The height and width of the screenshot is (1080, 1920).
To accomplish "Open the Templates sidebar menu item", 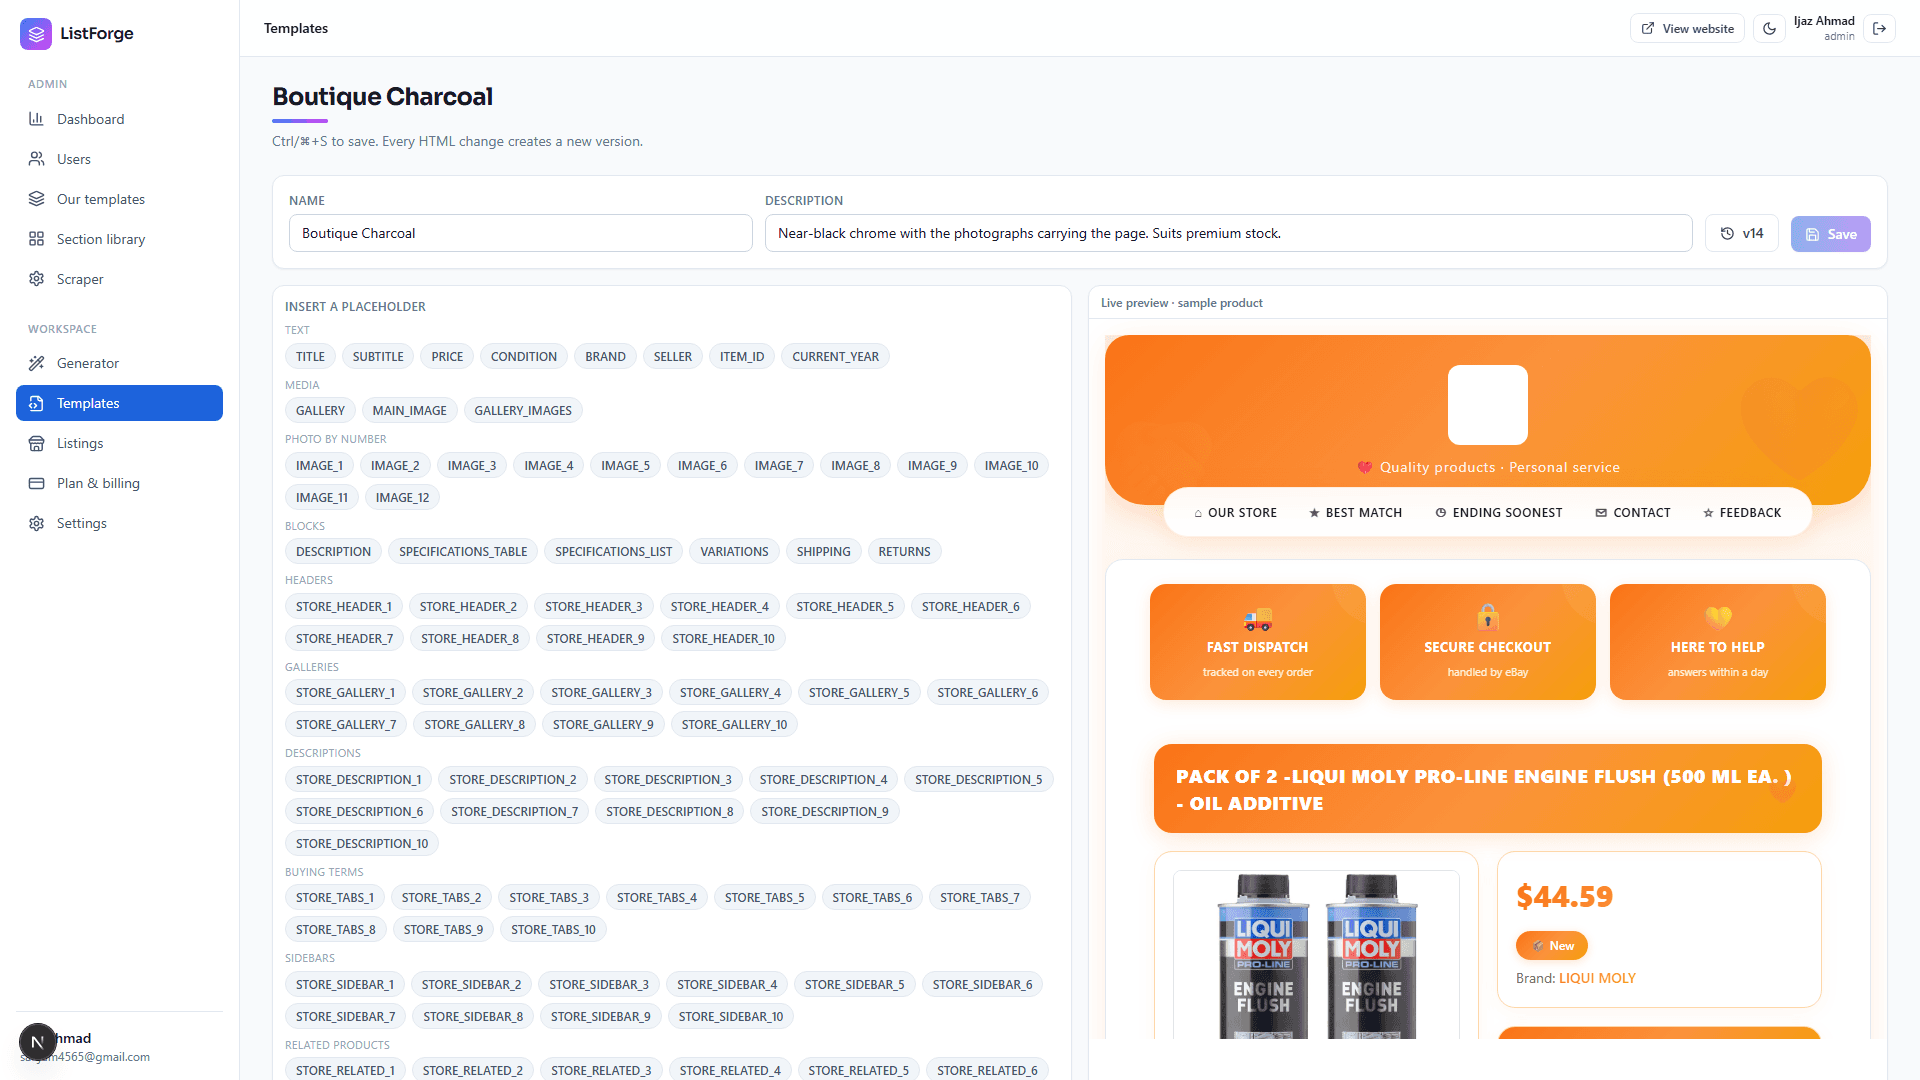I will (119, 403).
